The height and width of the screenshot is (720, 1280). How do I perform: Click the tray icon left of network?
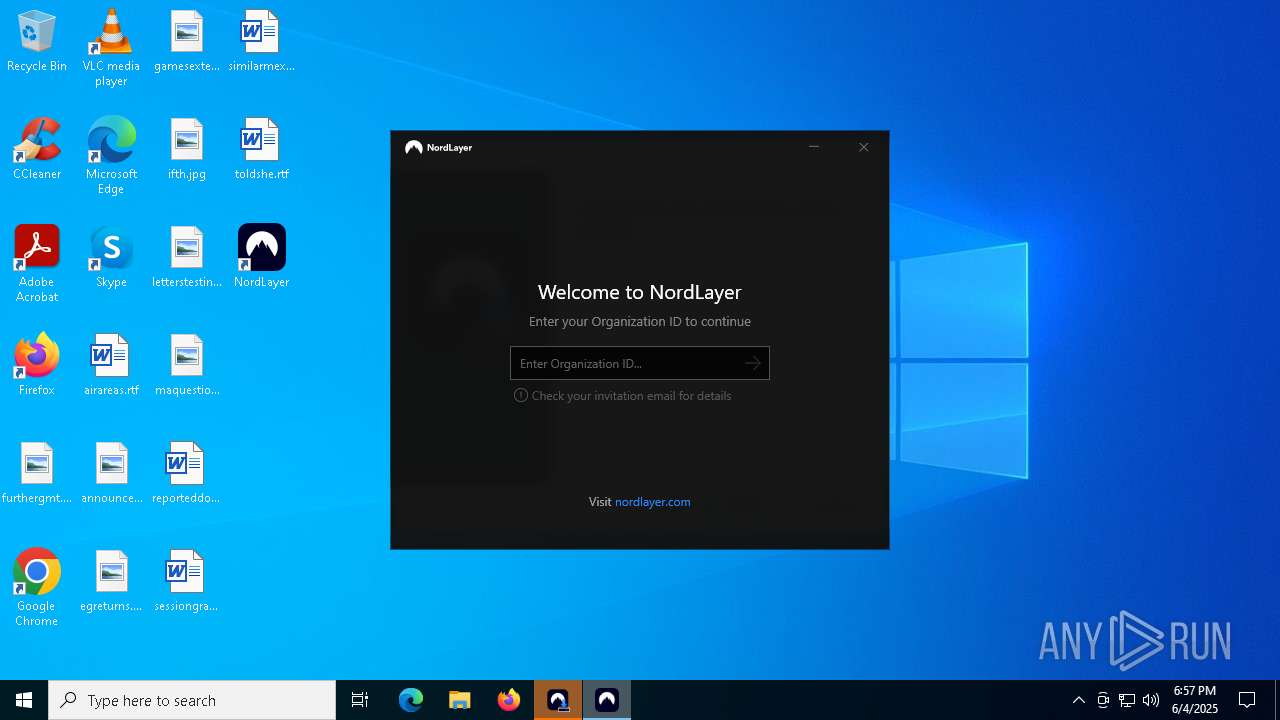point(1103,700)
